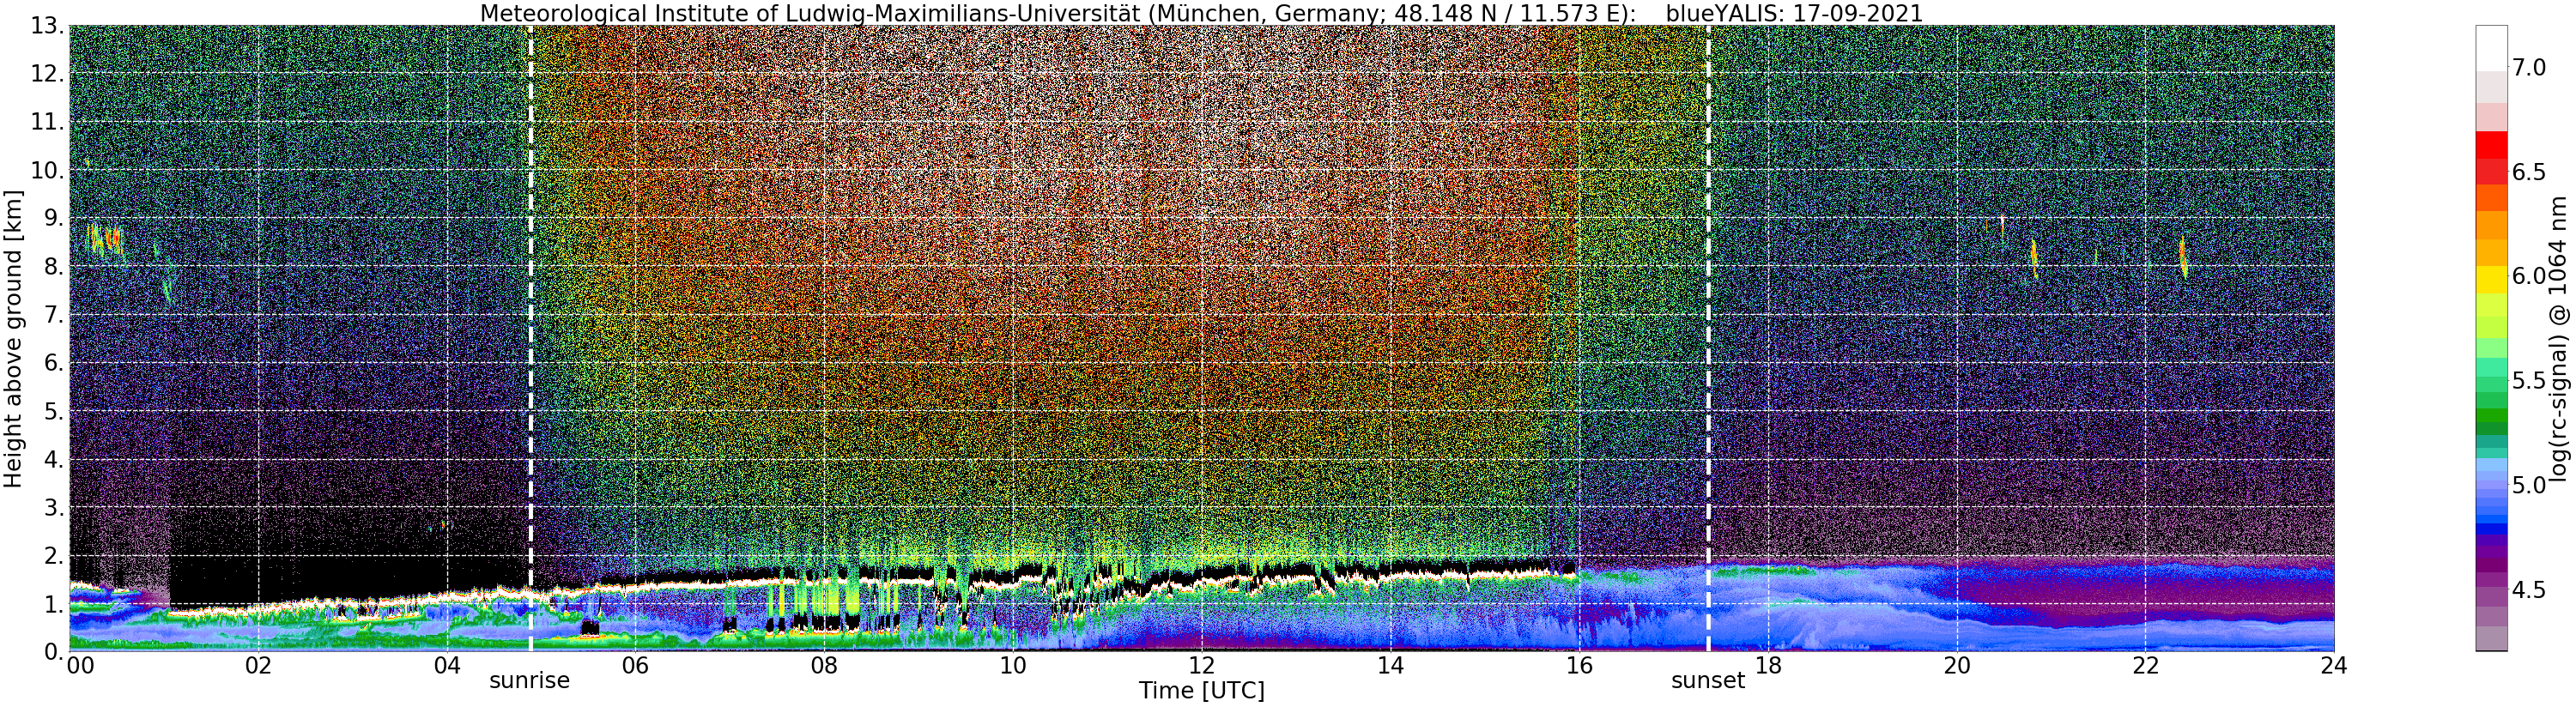Click the cirrus cloud echo near 00 UTC
Viewport: 2576px width, 707px height.
tap(104, 240)
